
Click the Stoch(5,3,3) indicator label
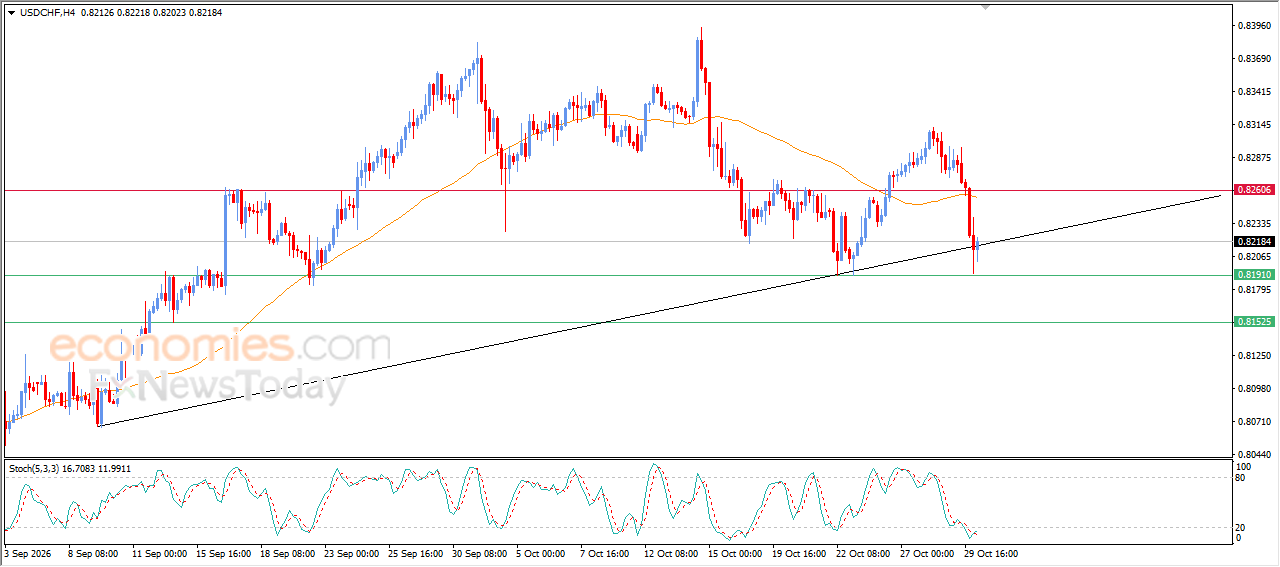coord(36,468)
